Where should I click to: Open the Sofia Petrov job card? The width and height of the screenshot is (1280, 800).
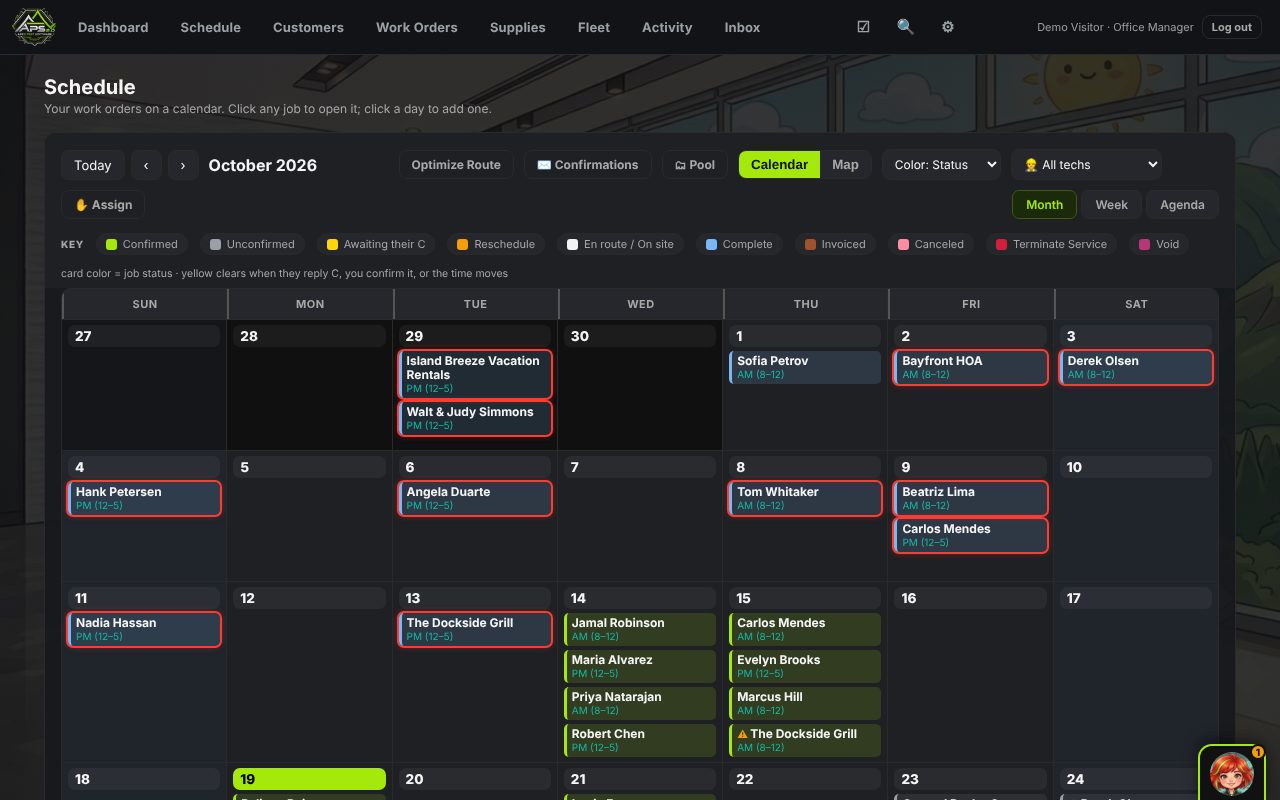point(805,367)
